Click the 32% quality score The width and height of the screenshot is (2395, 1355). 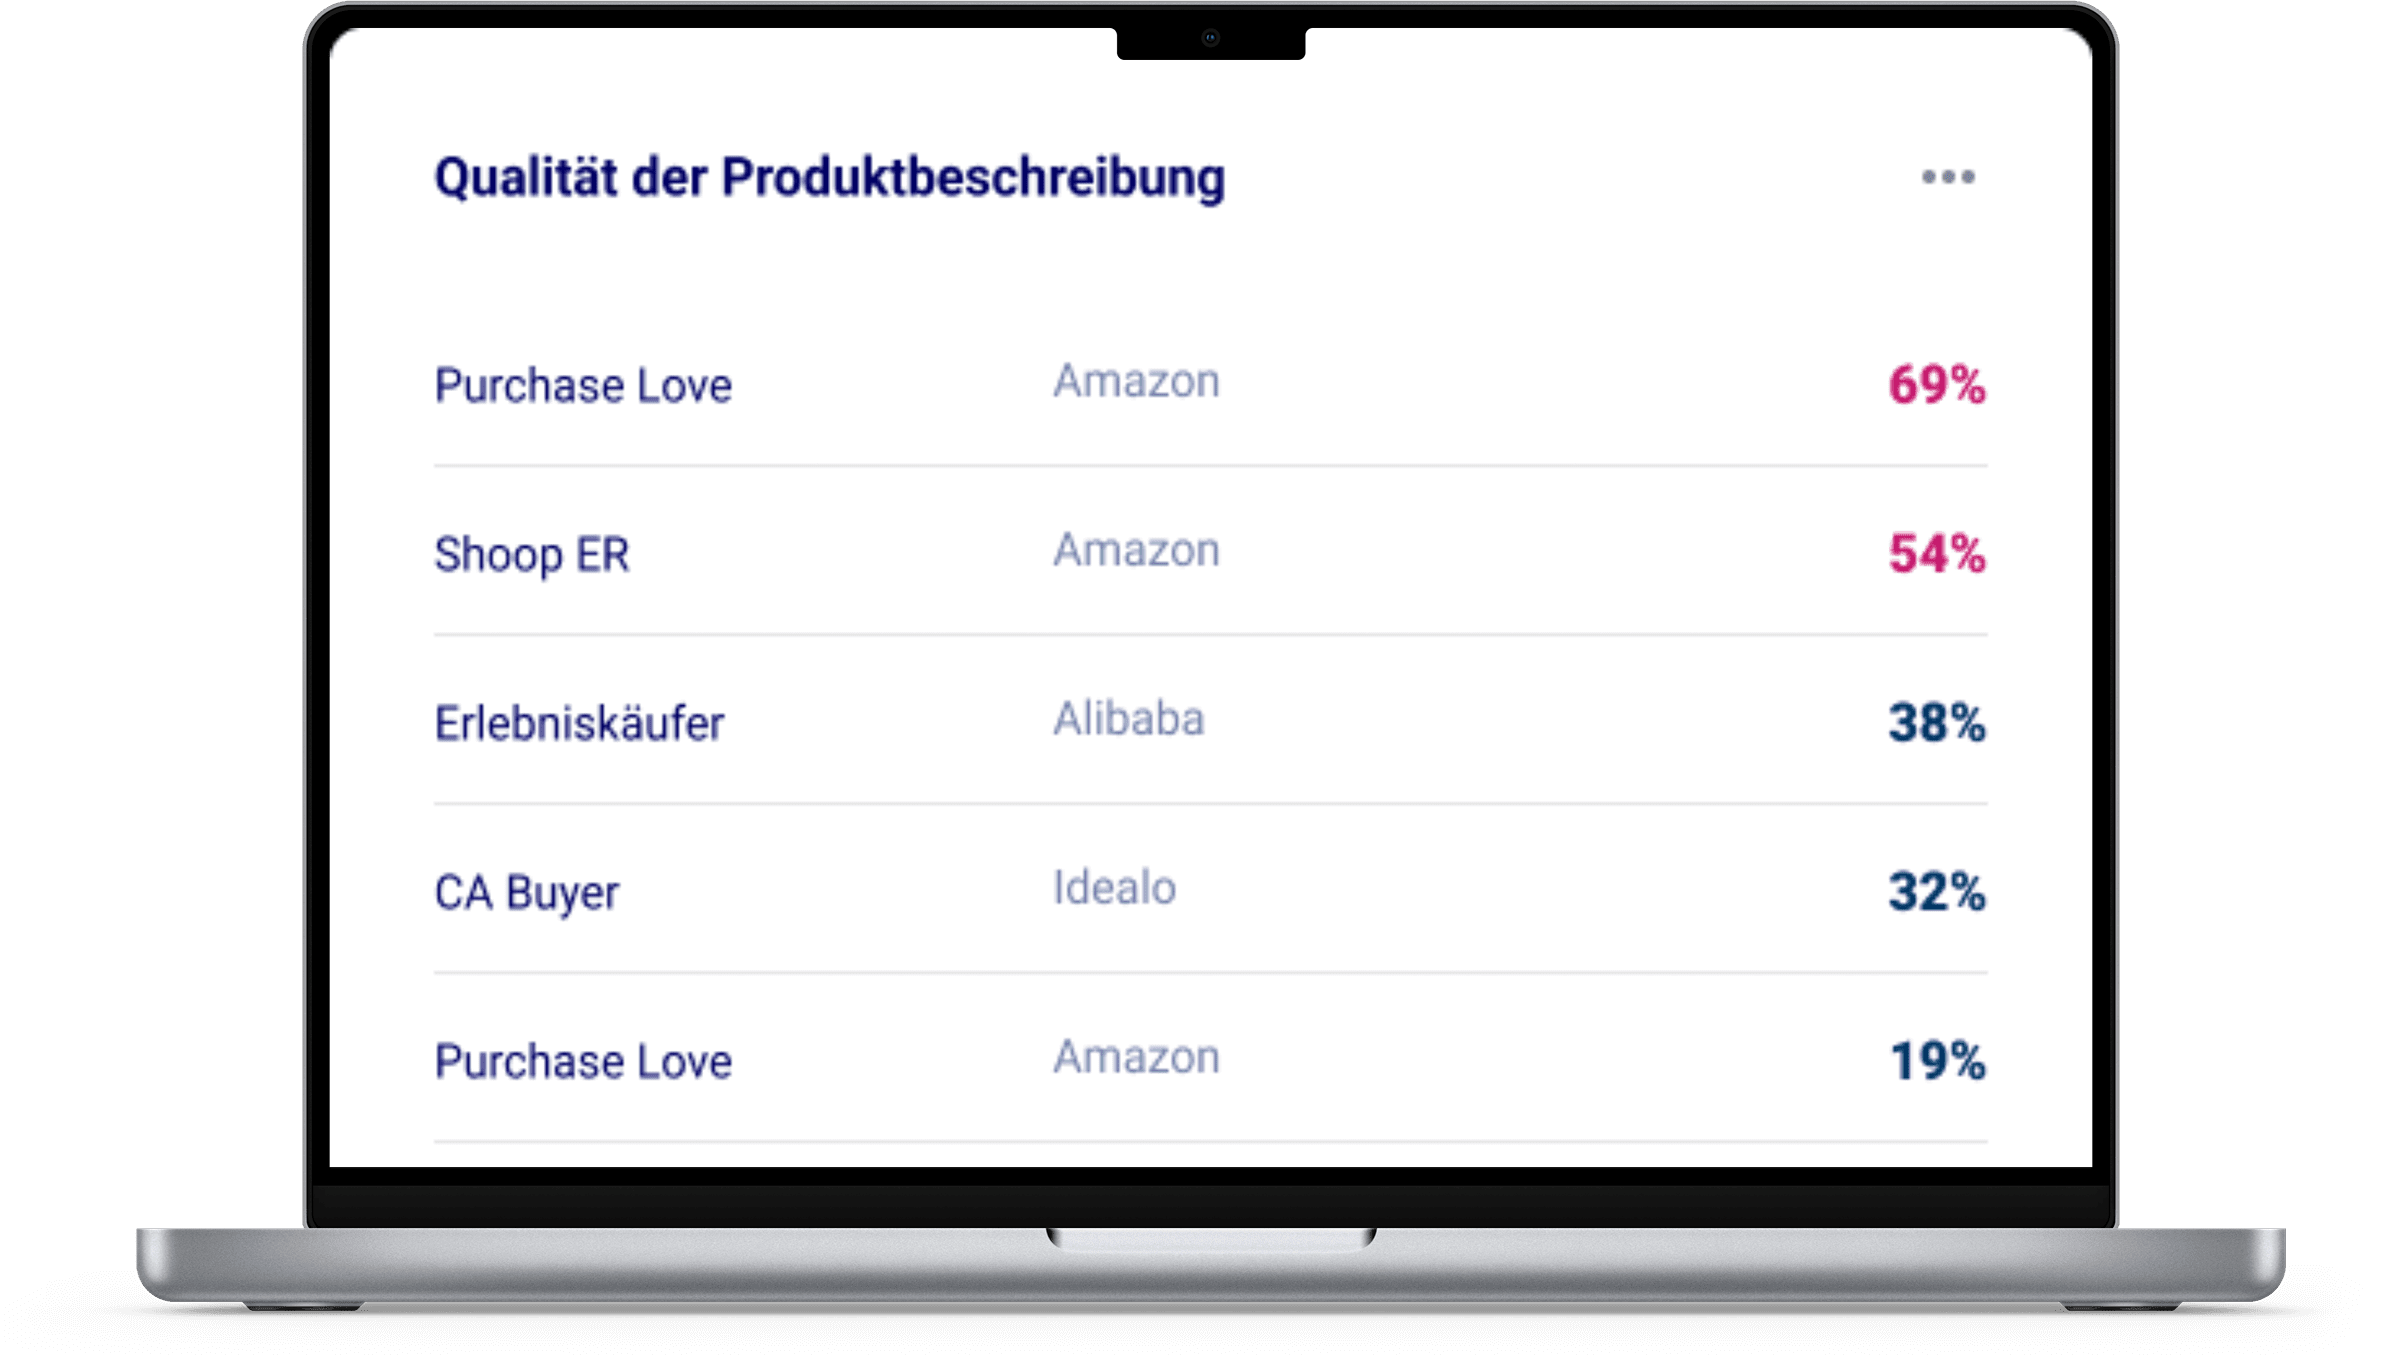tap(1936, 893)
